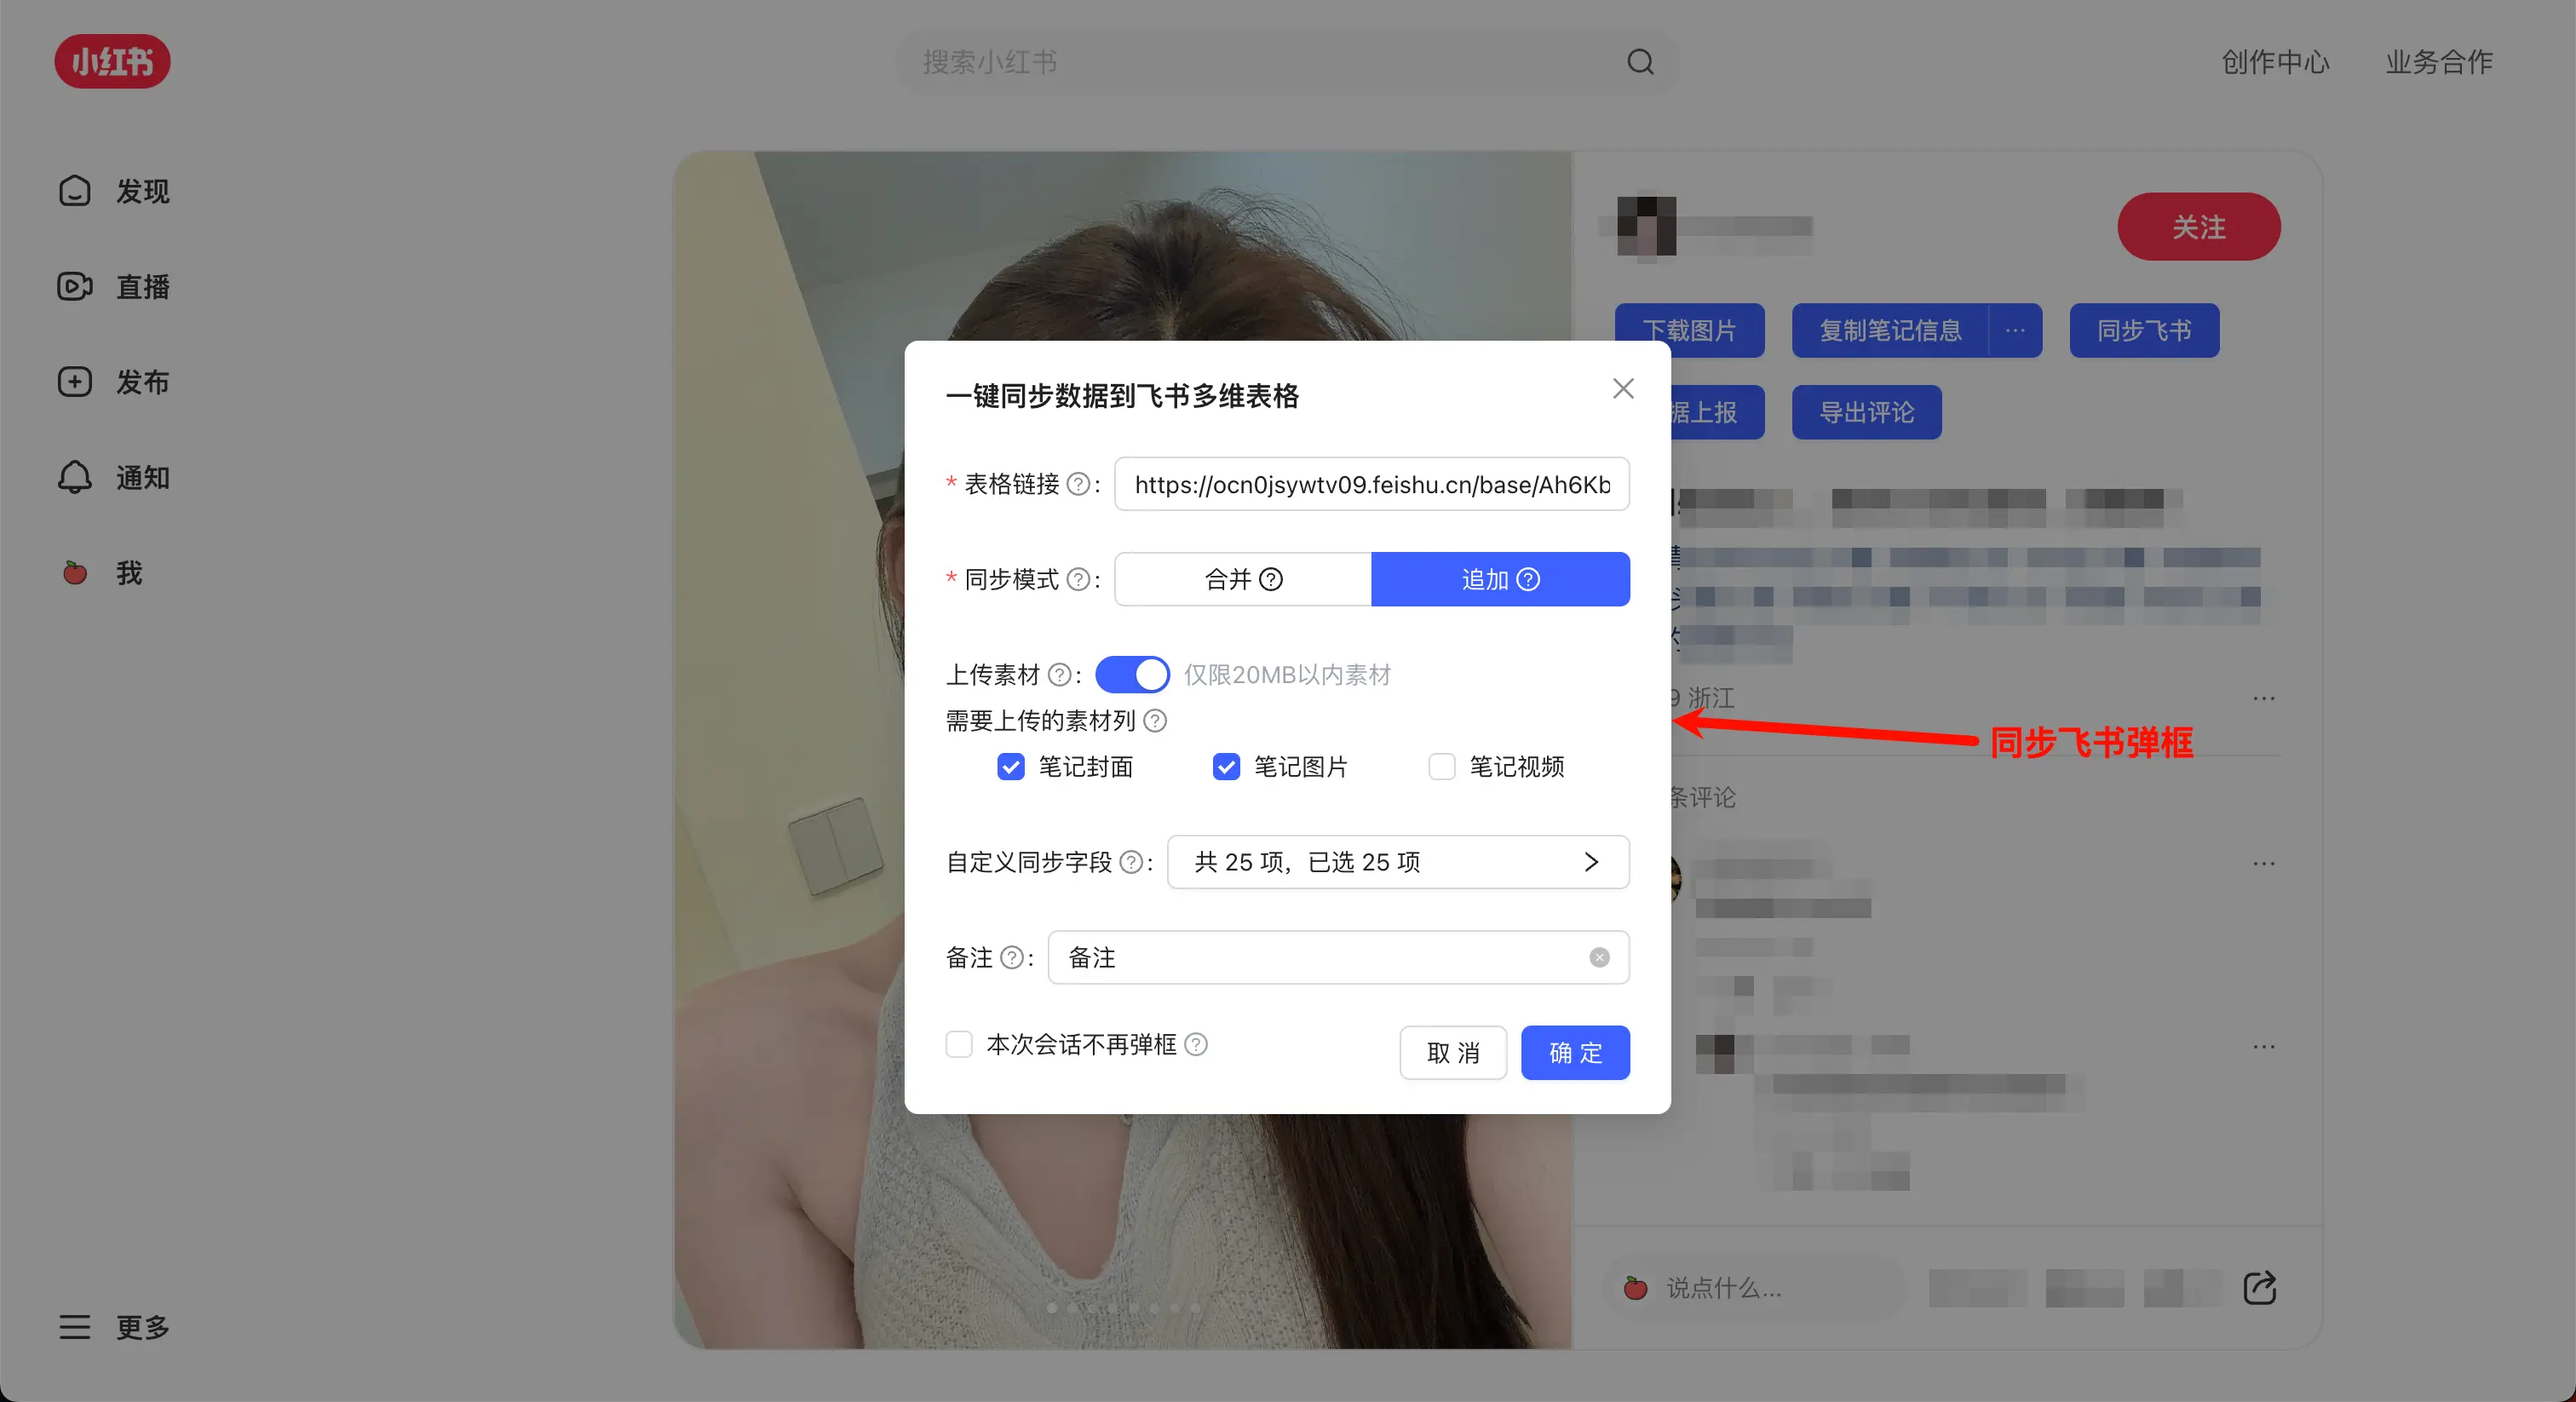Select the 追加 sync mode
Screen dimensions: 2576x1402
[x=1500, y=579]
